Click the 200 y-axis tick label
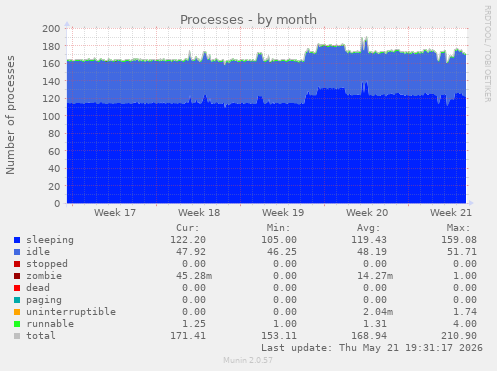497x371 pixels. (51, 28)
